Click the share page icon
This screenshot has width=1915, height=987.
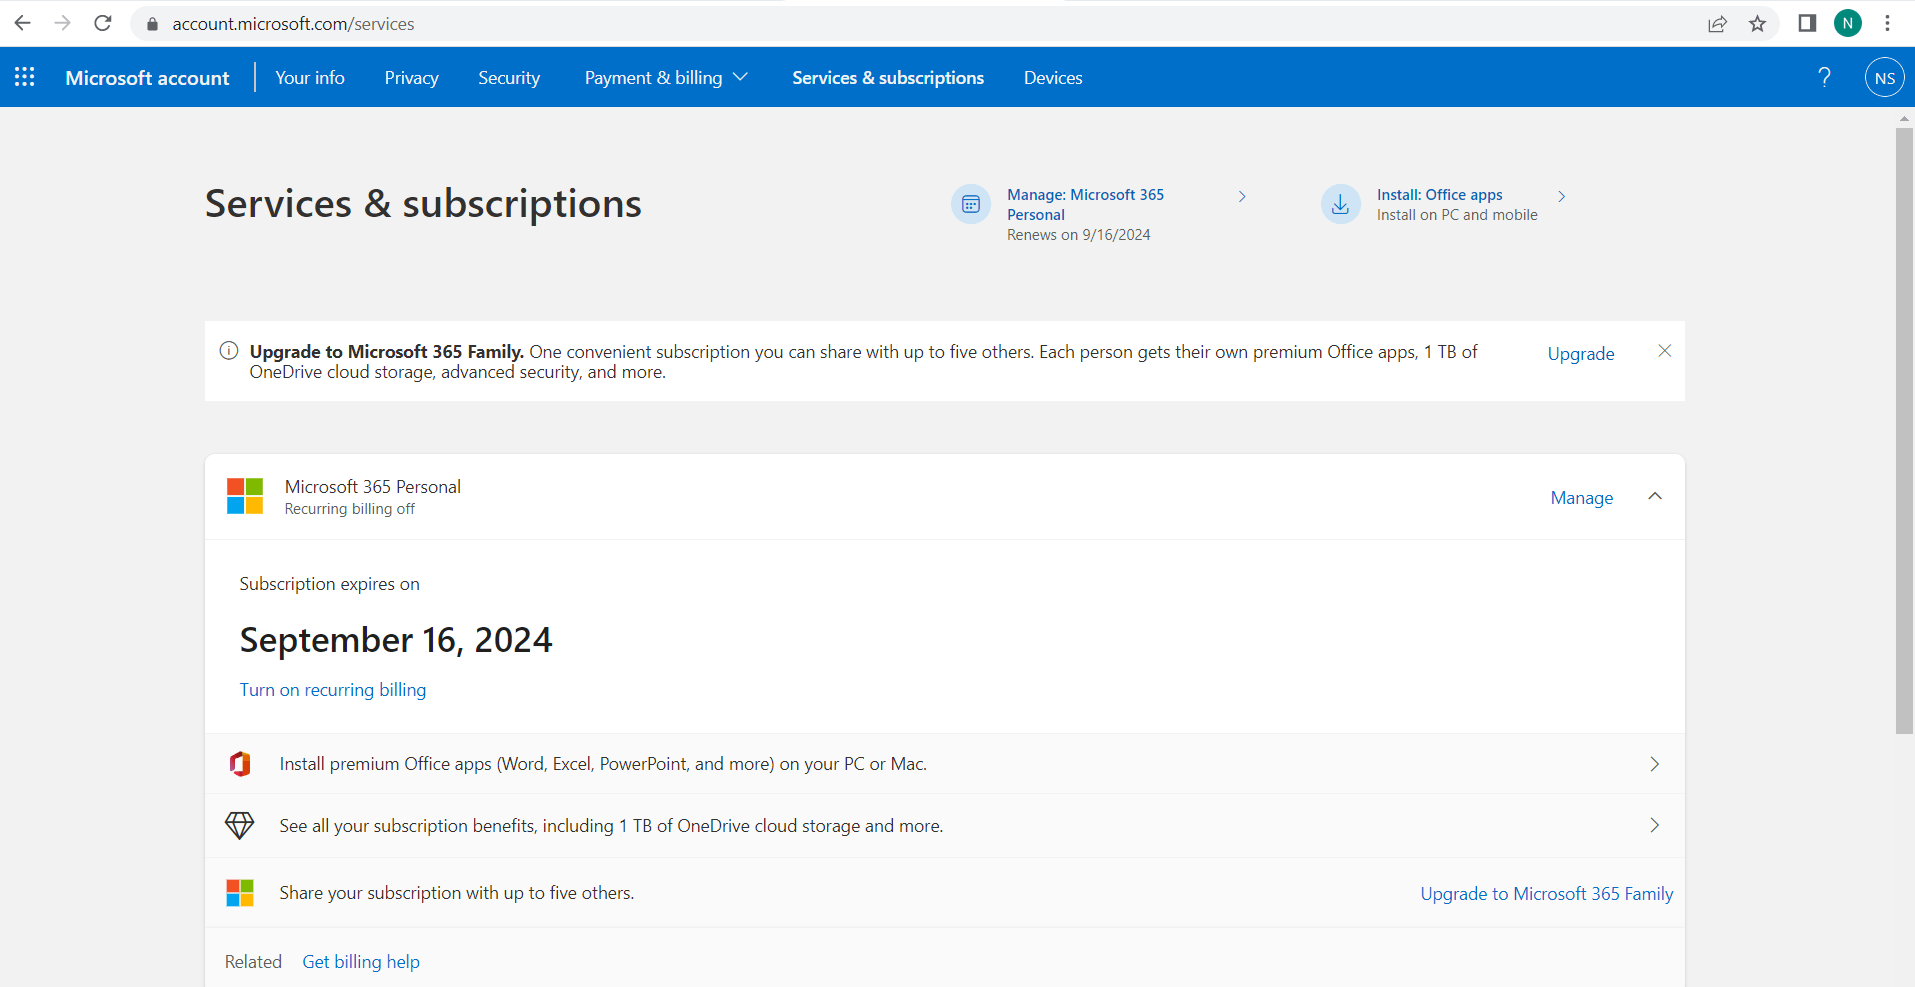tap(1717, 24)
